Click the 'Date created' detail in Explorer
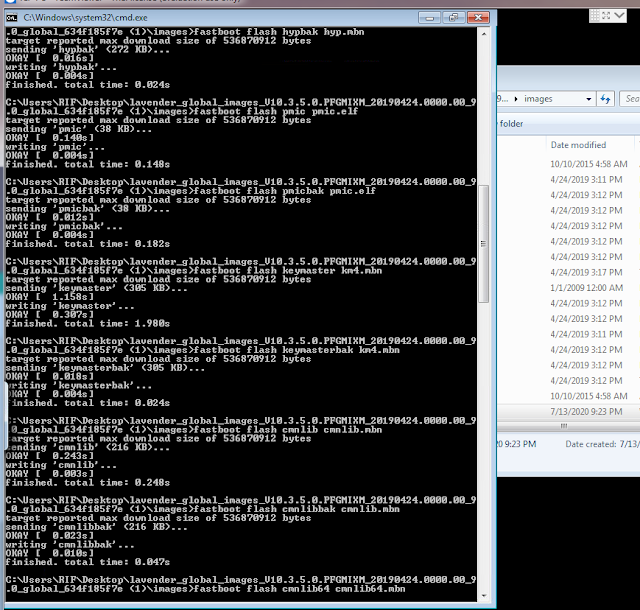 tap(602, 444)
